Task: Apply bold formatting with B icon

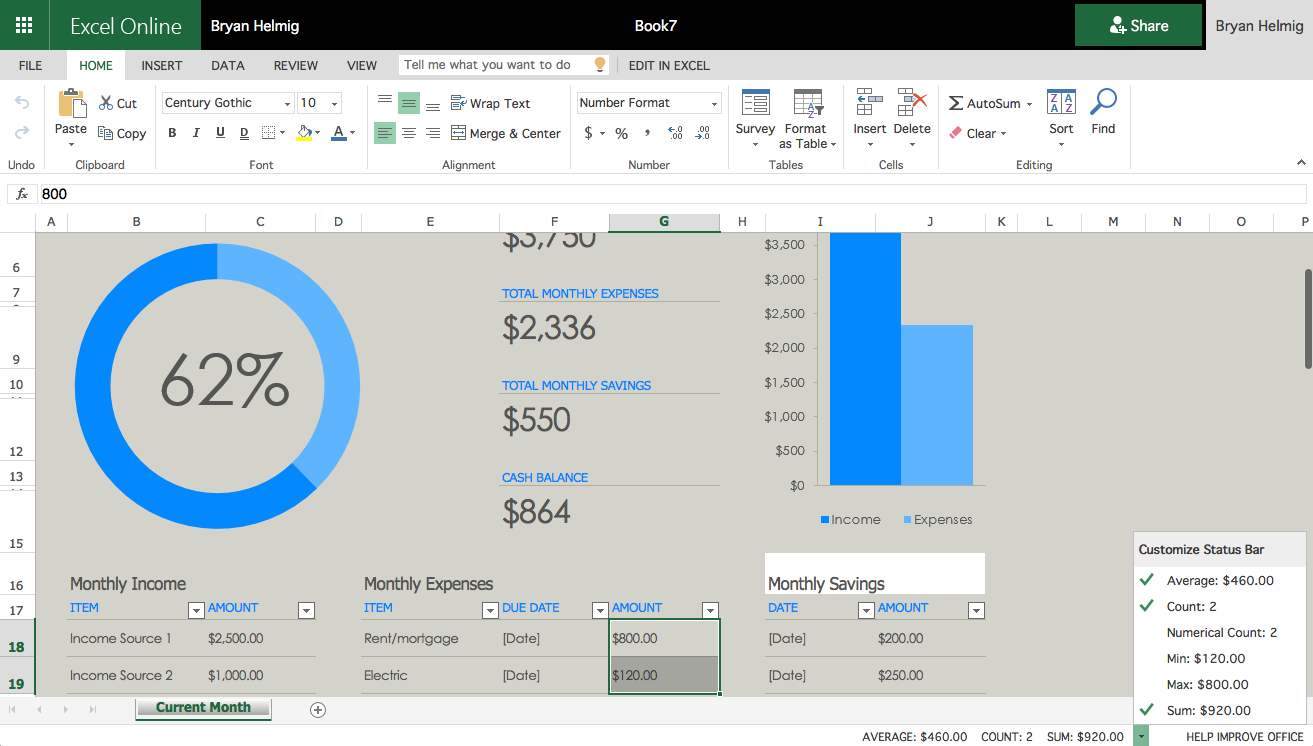Action: [x=172, y=133]
